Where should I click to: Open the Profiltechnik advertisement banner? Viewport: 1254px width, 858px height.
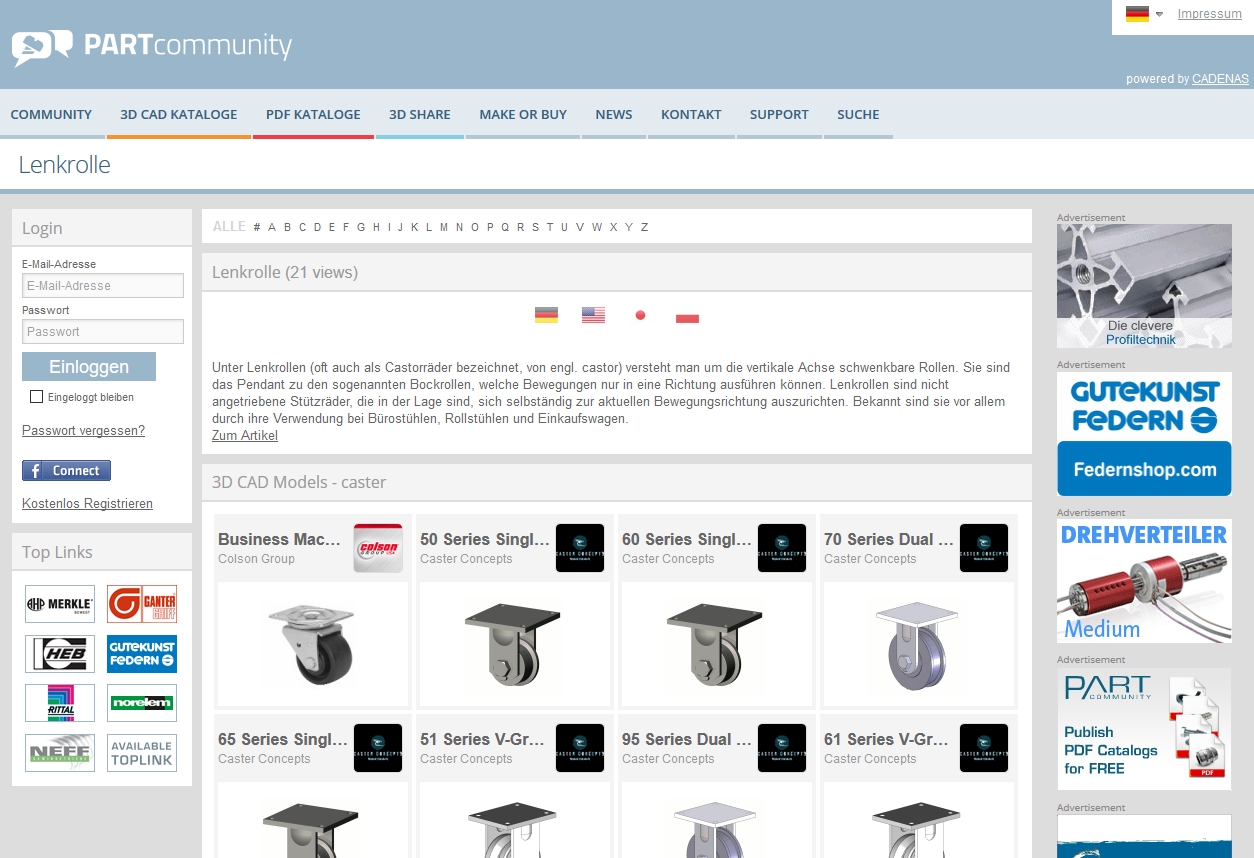1144,286
